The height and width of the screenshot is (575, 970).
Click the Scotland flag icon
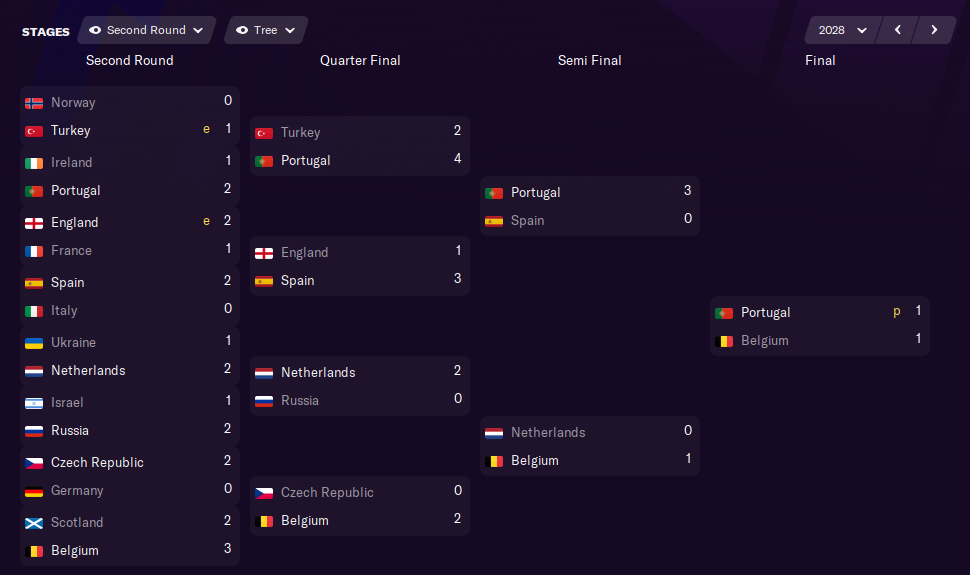pyautogui.click(x=34, y=523)
